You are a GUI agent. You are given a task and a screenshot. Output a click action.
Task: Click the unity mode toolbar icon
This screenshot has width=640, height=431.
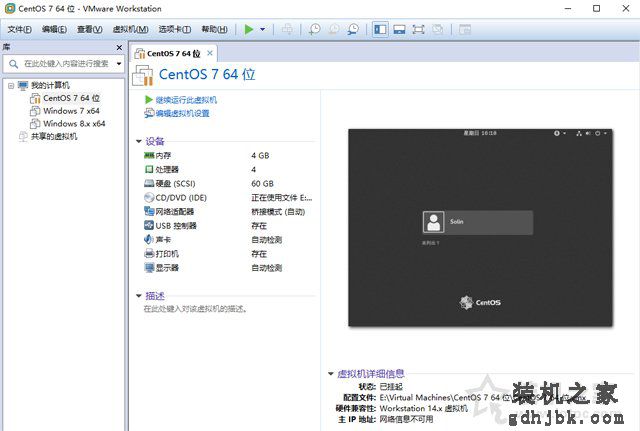(438, 29)
